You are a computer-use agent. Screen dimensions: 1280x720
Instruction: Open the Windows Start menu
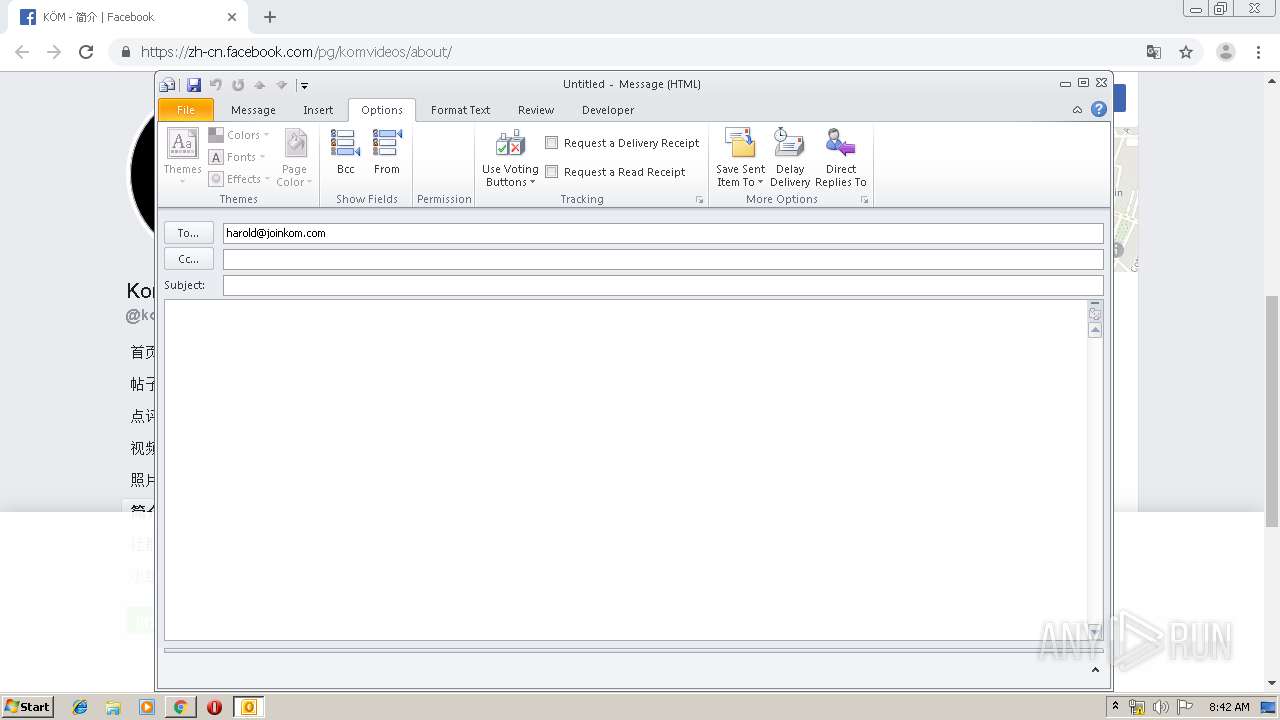[28, 707]
